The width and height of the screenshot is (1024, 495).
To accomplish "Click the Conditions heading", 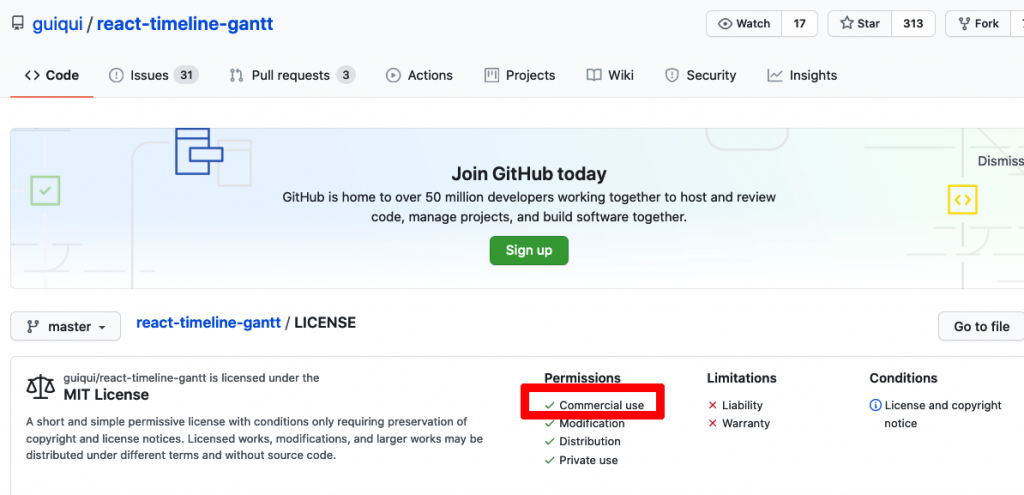I will [903, 378].
